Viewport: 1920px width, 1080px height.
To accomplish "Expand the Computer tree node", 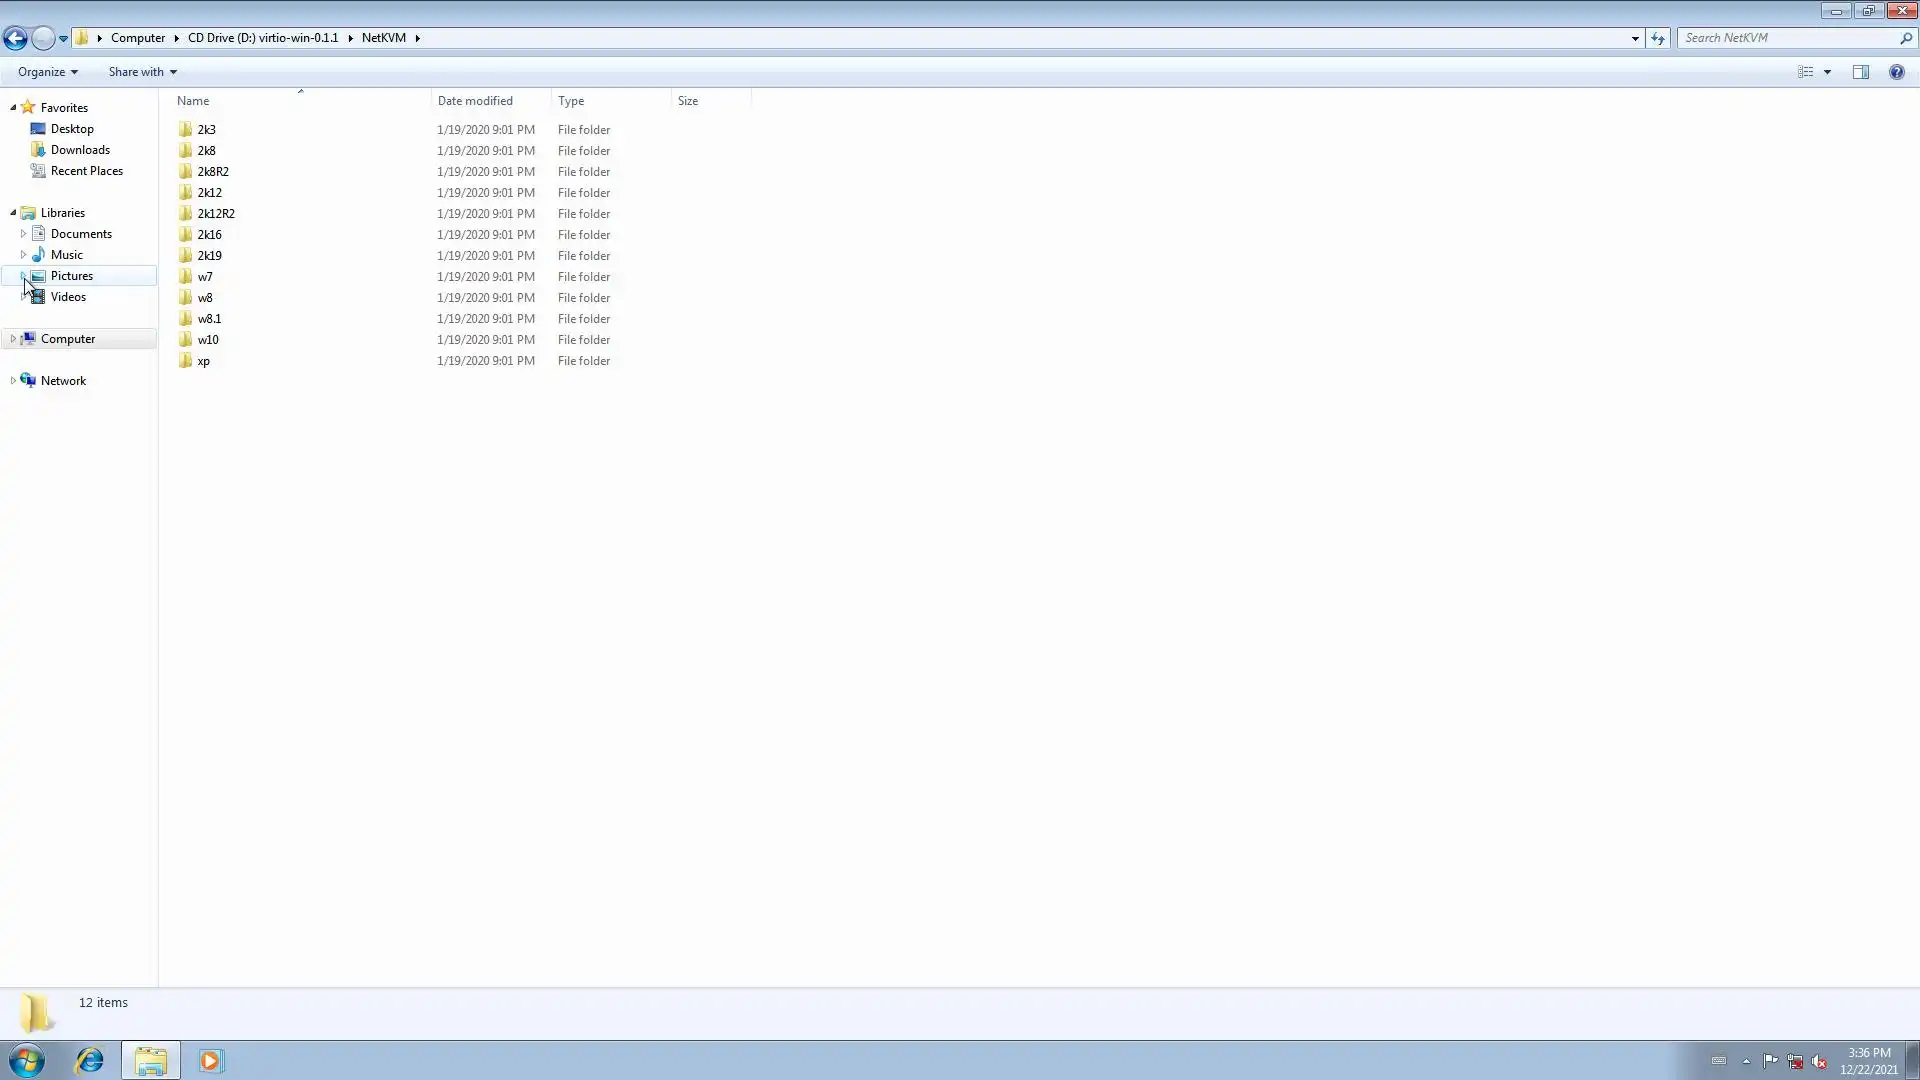I will coord(13,339).
